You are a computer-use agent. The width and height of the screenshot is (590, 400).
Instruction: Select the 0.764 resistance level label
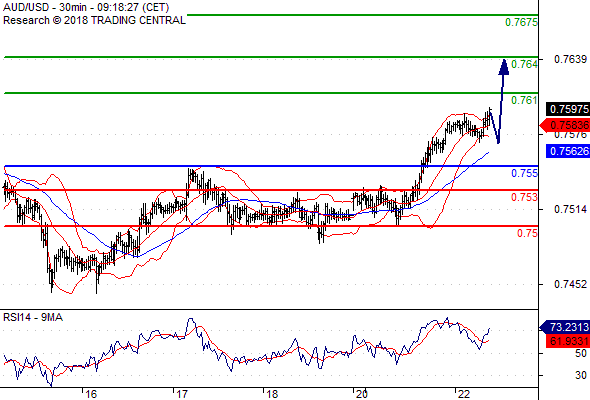(524, 64)
